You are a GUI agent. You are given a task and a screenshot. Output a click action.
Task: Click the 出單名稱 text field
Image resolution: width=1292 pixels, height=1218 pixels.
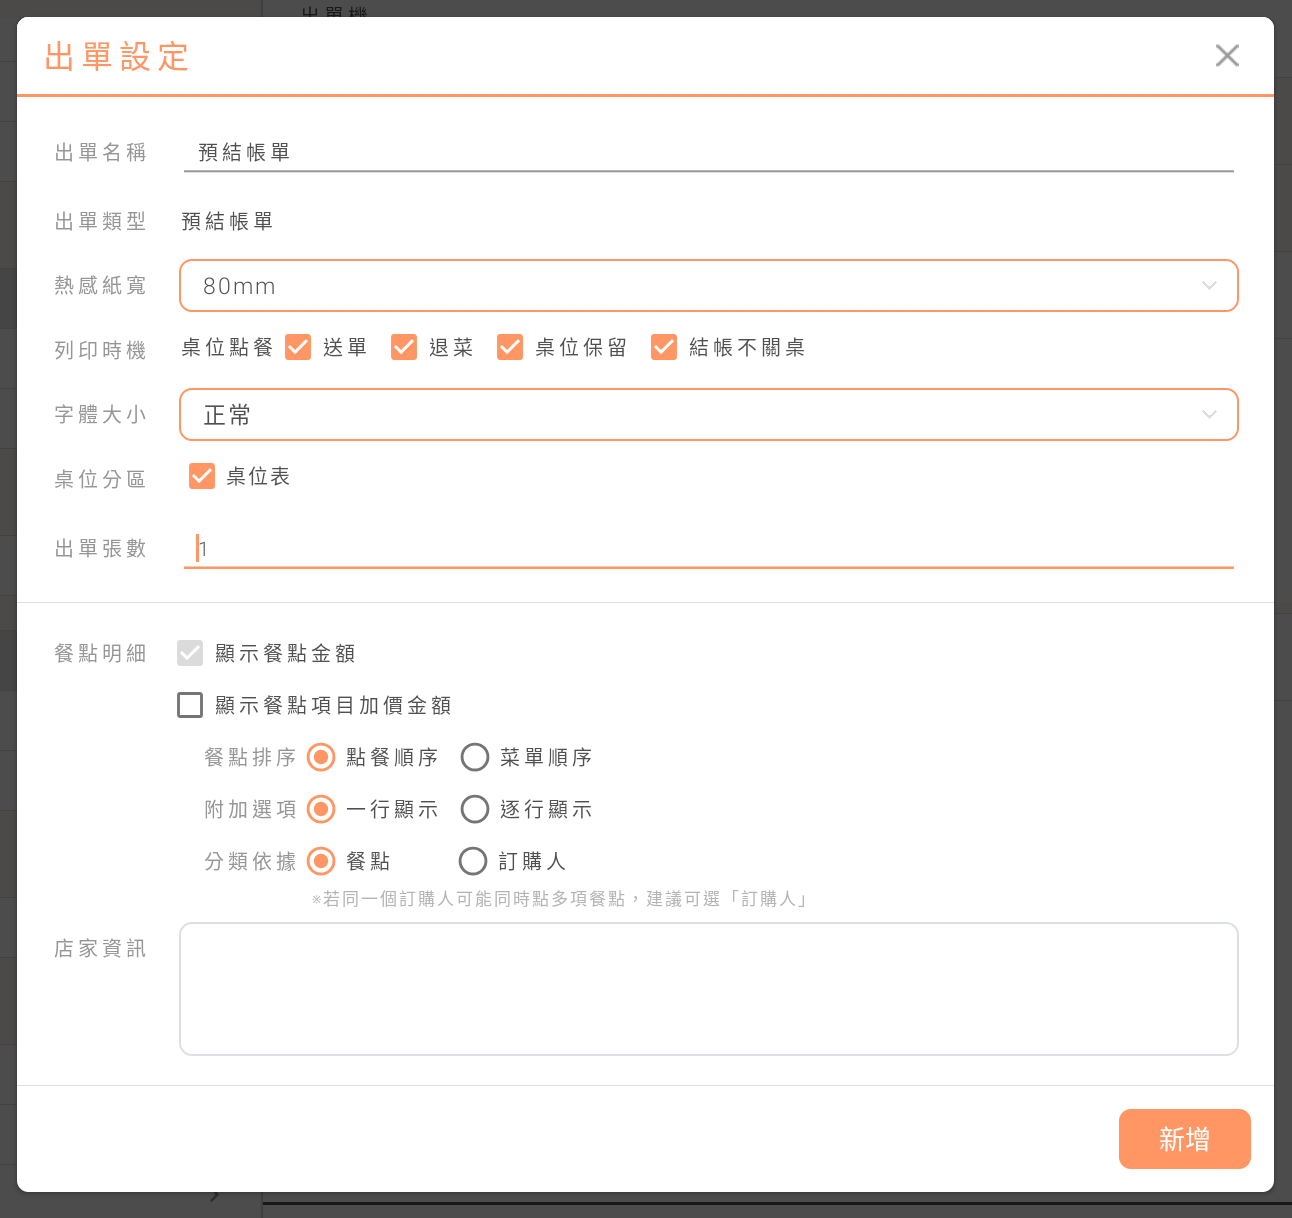[x=708, y=153]
